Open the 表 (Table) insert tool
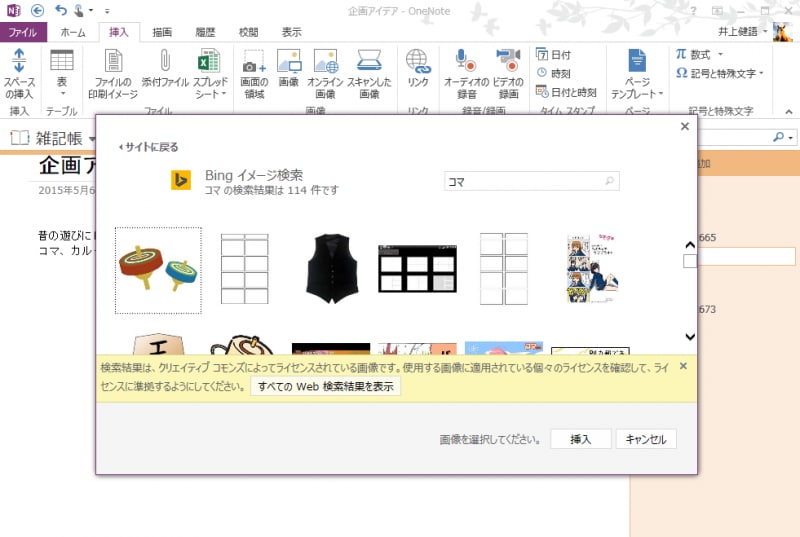Image resolution: width=800 pixels, height=537 pixels. (62, 60)
